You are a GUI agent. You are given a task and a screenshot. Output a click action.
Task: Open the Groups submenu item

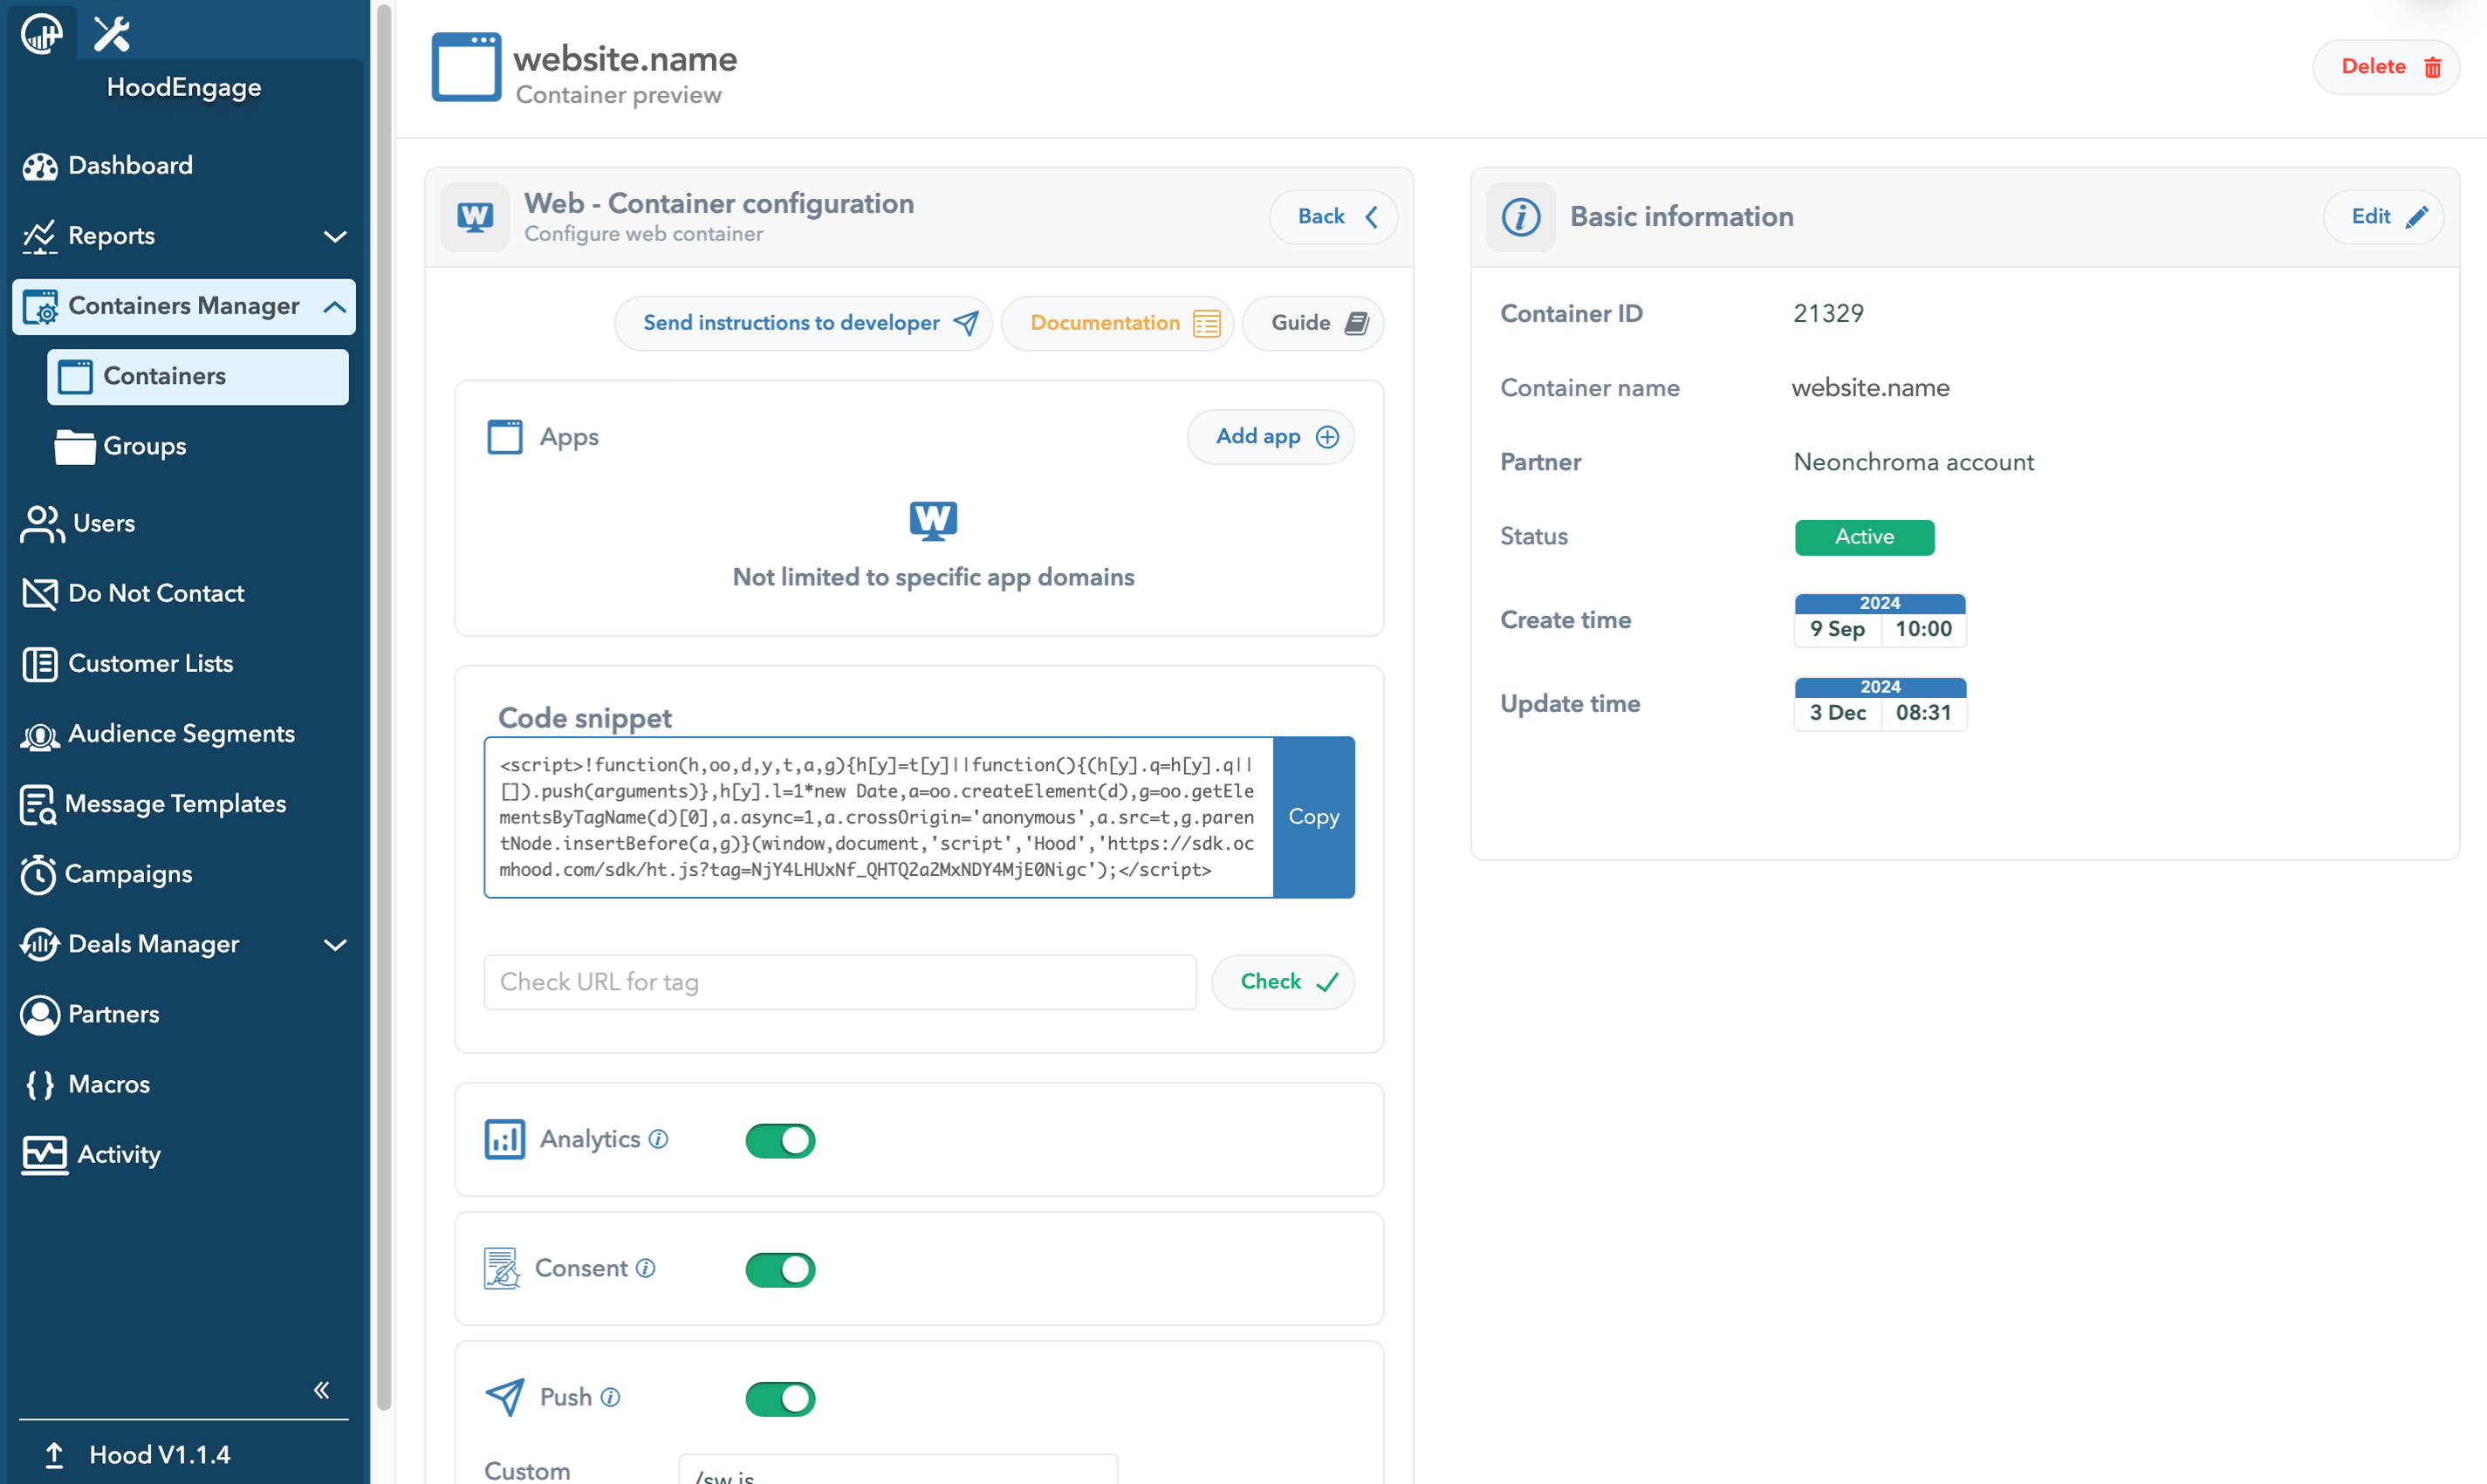pyautogui.click(x=145, y=446)
